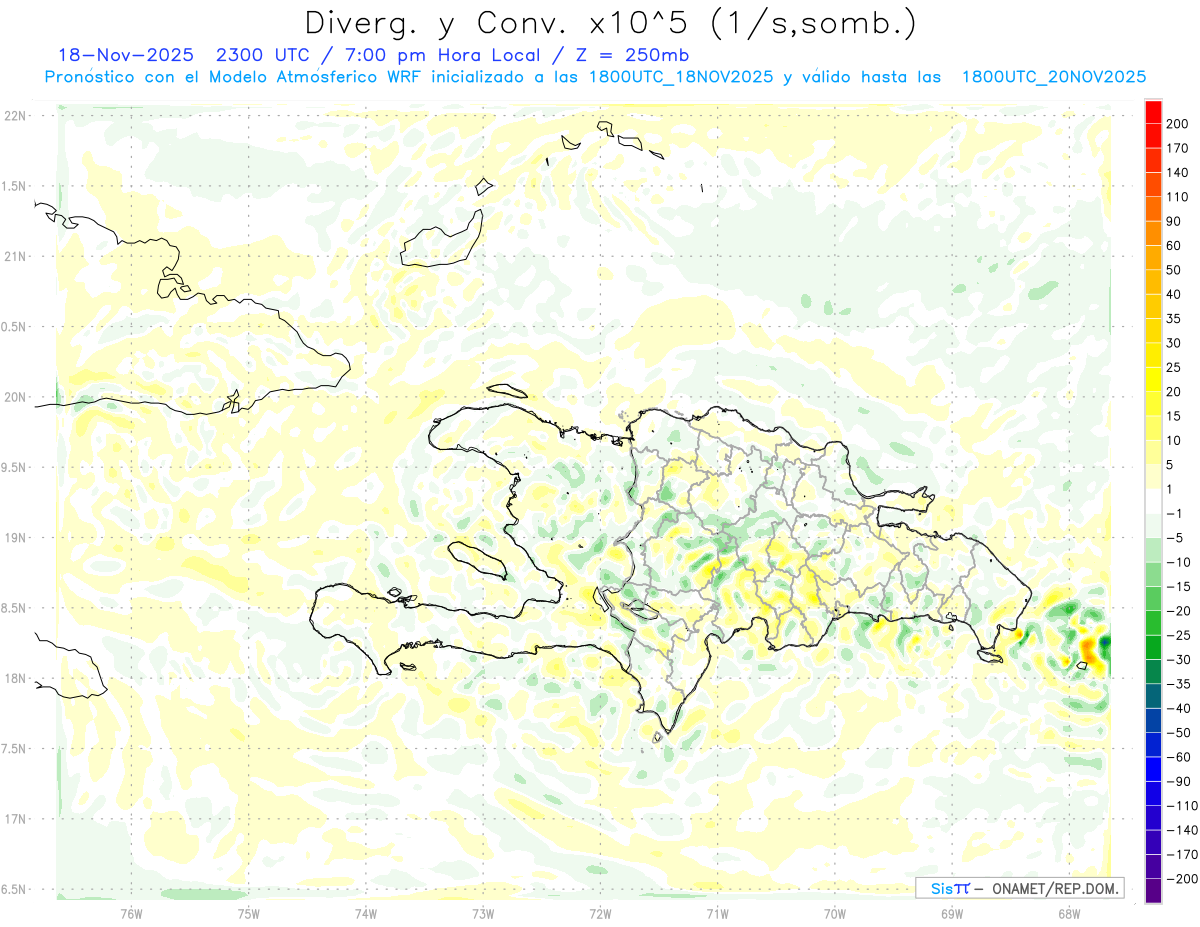
Task: Click the latitude axis label "19N"
Action: [x=14, y=538]
